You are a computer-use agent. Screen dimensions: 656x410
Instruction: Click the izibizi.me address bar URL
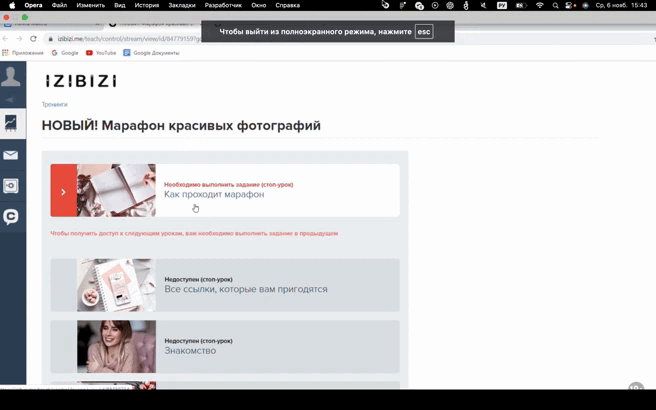click(129, 39)
